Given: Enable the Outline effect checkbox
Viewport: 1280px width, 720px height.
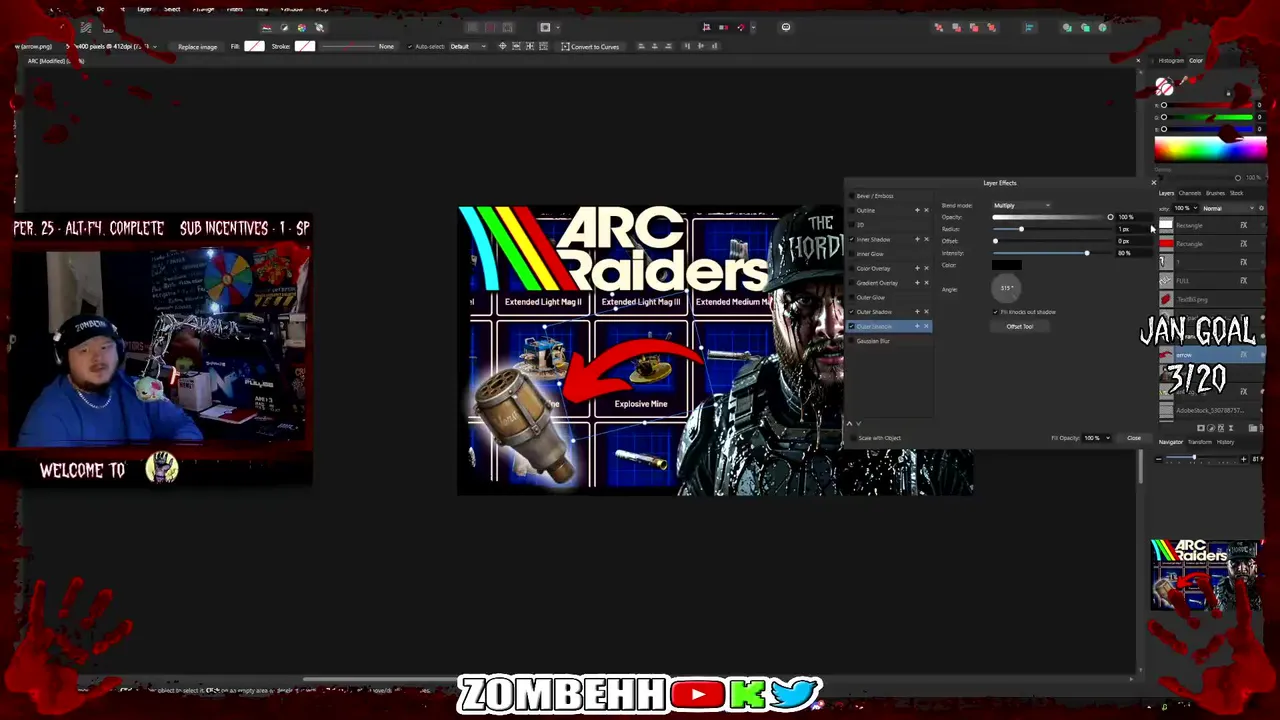Looking at the screenshot, I should point(851,210).
